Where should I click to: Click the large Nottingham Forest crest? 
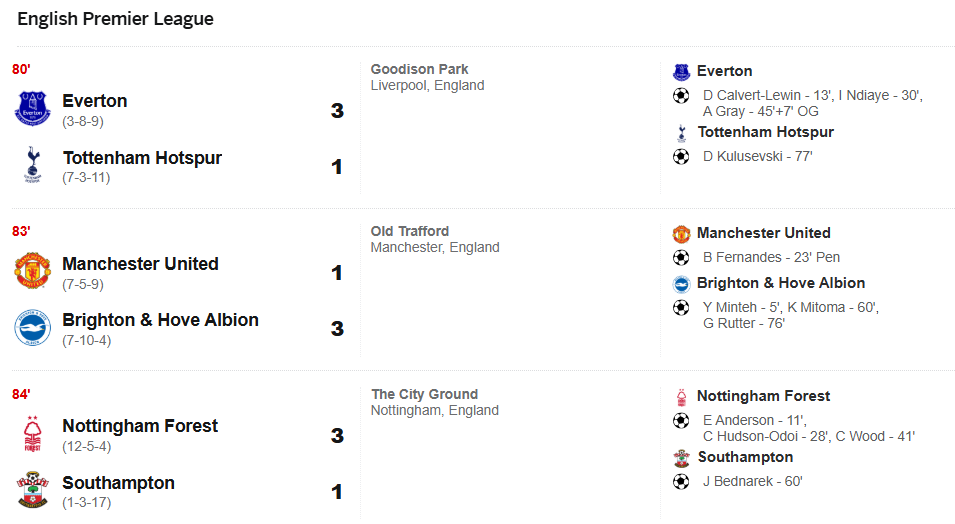click(x=32, y=434)
